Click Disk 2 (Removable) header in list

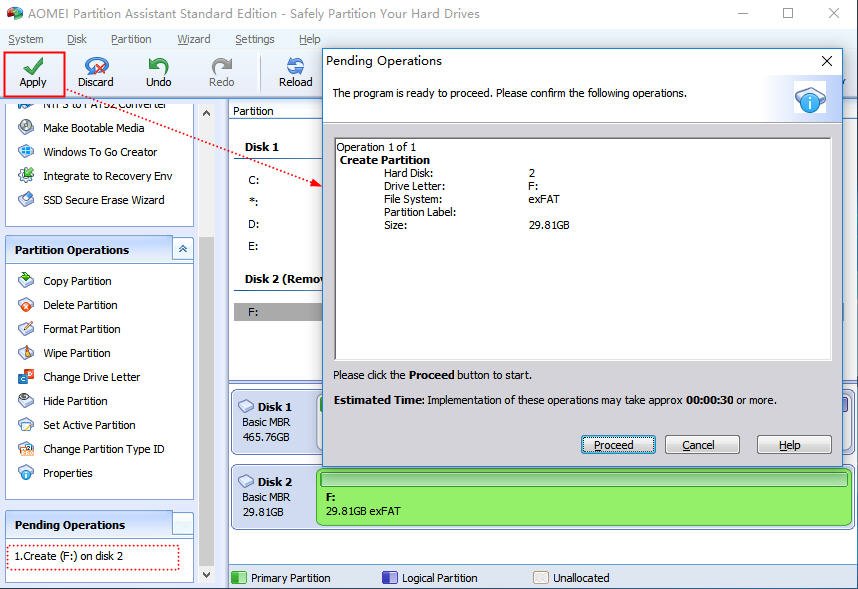coord(283,279)
